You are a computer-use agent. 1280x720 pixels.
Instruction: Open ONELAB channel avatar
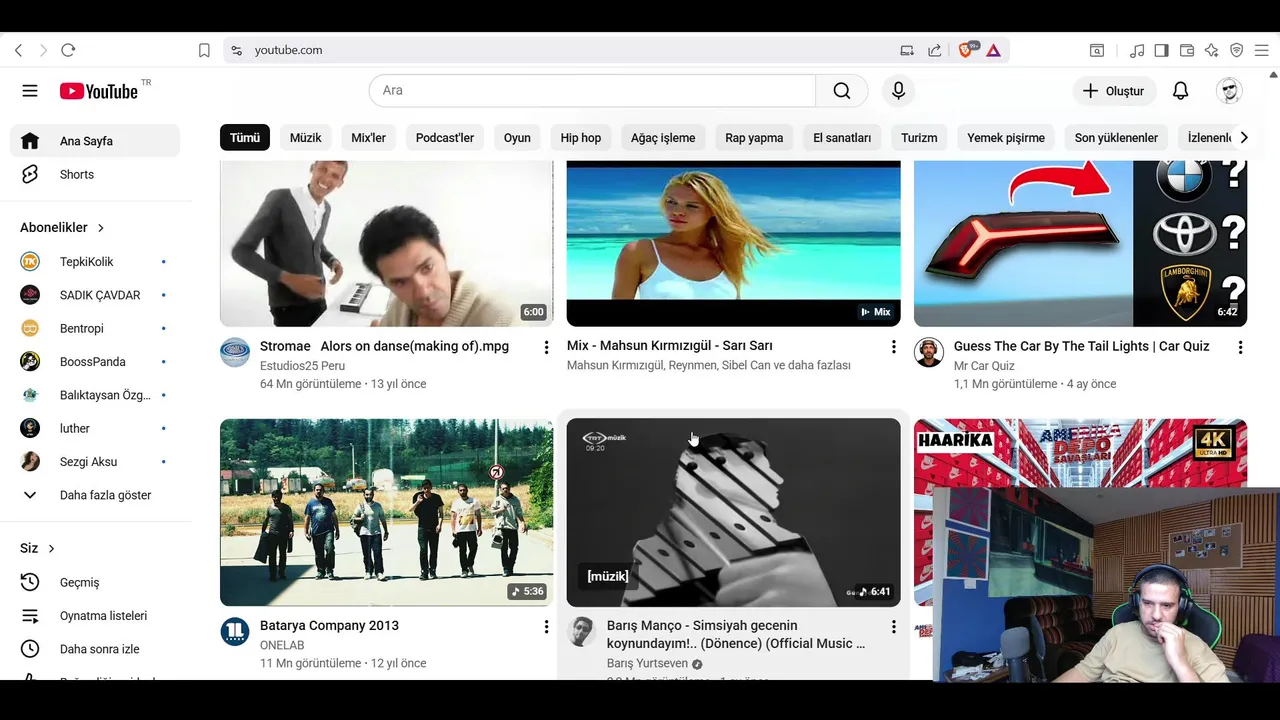(235, 632)
